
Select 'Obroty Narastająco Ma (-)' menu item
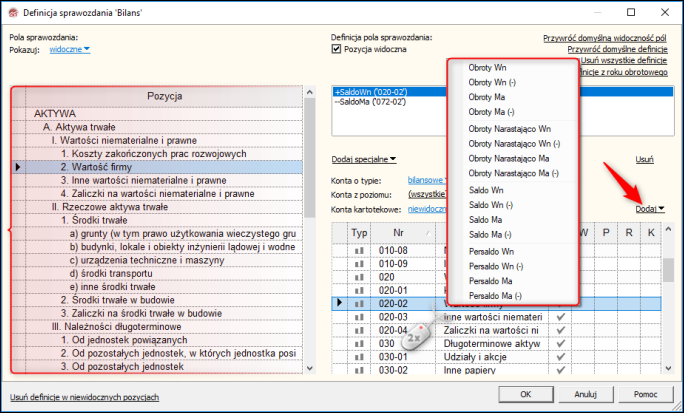coord(513,174)
